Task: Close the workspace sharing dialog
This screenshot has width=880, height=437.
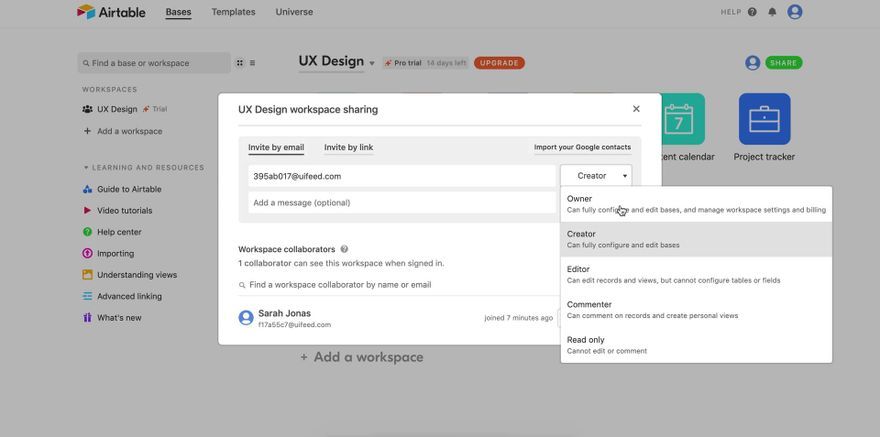Action: (636, 109)
